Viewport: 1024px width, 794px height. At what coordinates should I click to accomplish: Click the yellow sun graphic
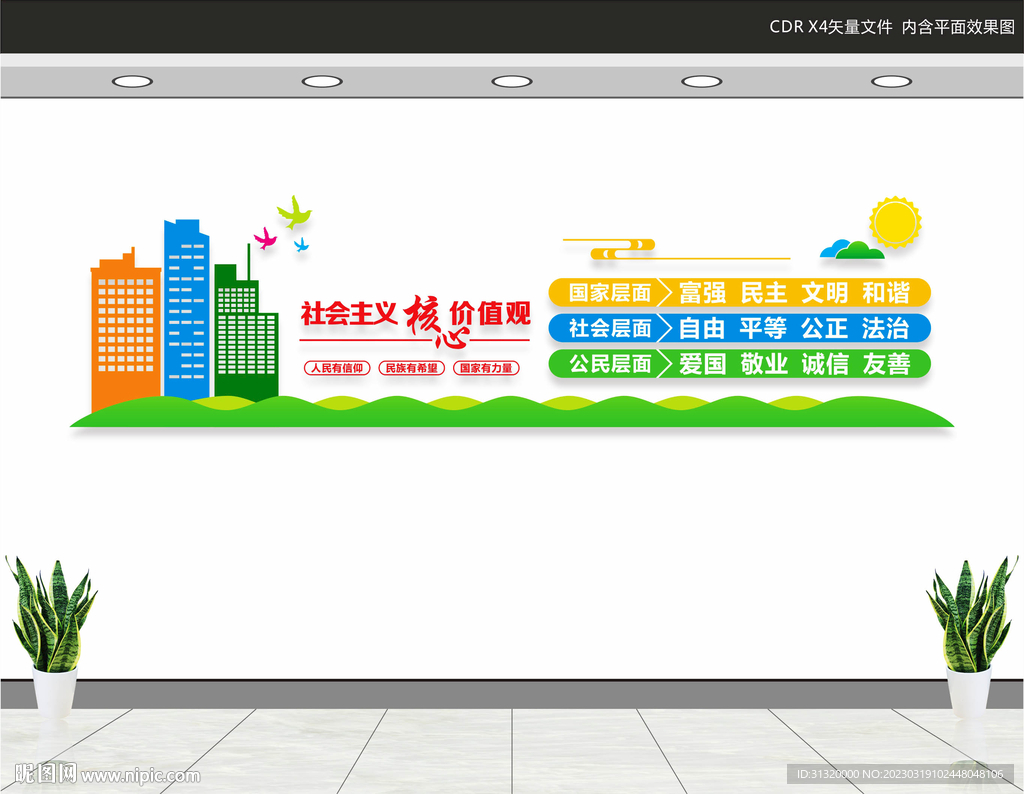[895, 222]
